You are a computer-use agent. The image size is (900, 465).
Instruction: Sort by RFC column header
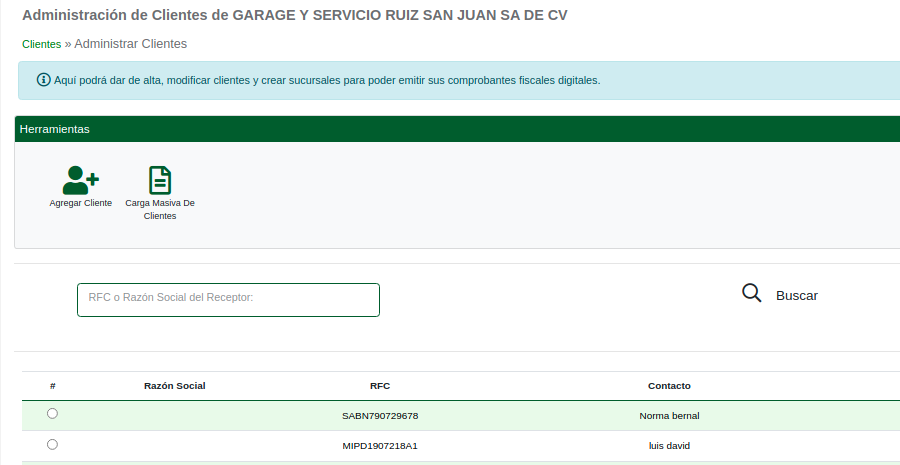[380, 386]
